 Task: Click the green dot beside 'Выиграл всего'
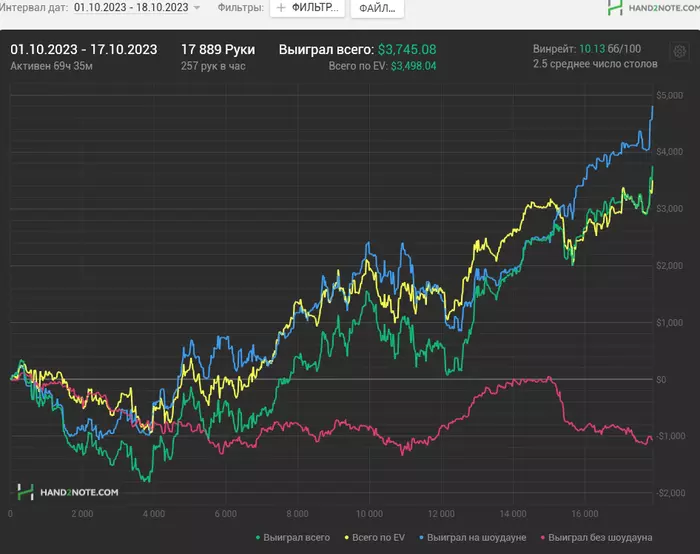click(x=258, y=537)
